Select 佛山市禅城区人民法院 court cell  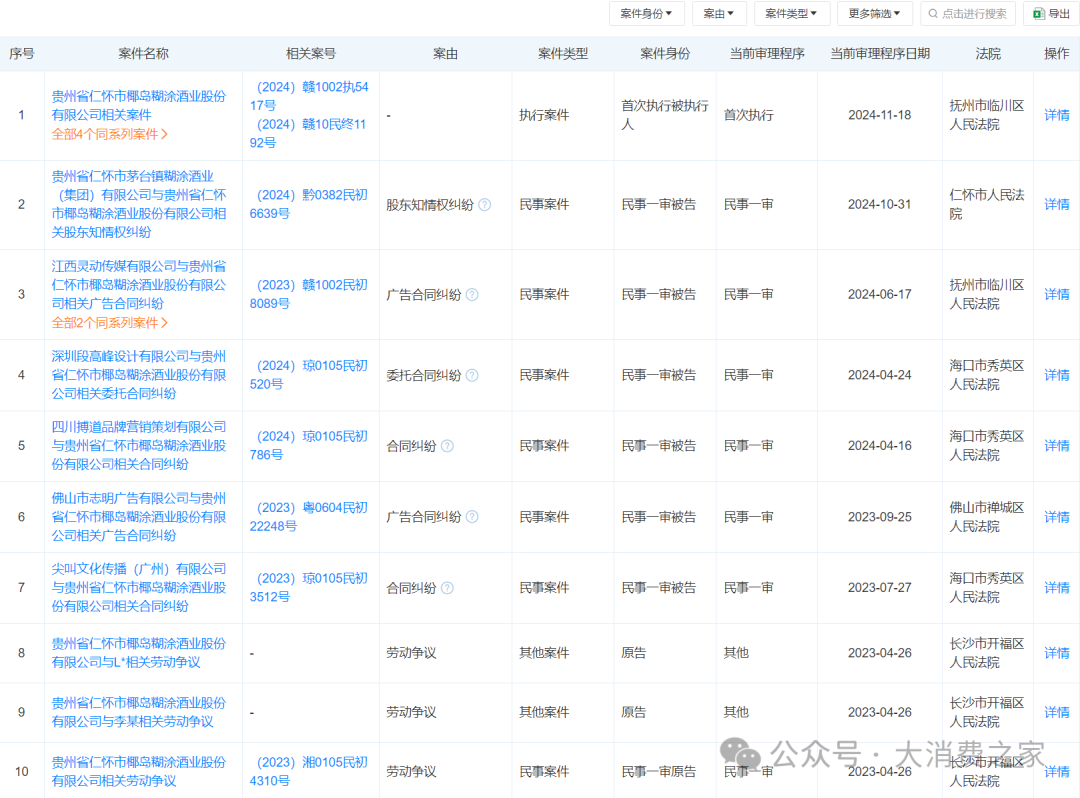click(x=987, y=517)
